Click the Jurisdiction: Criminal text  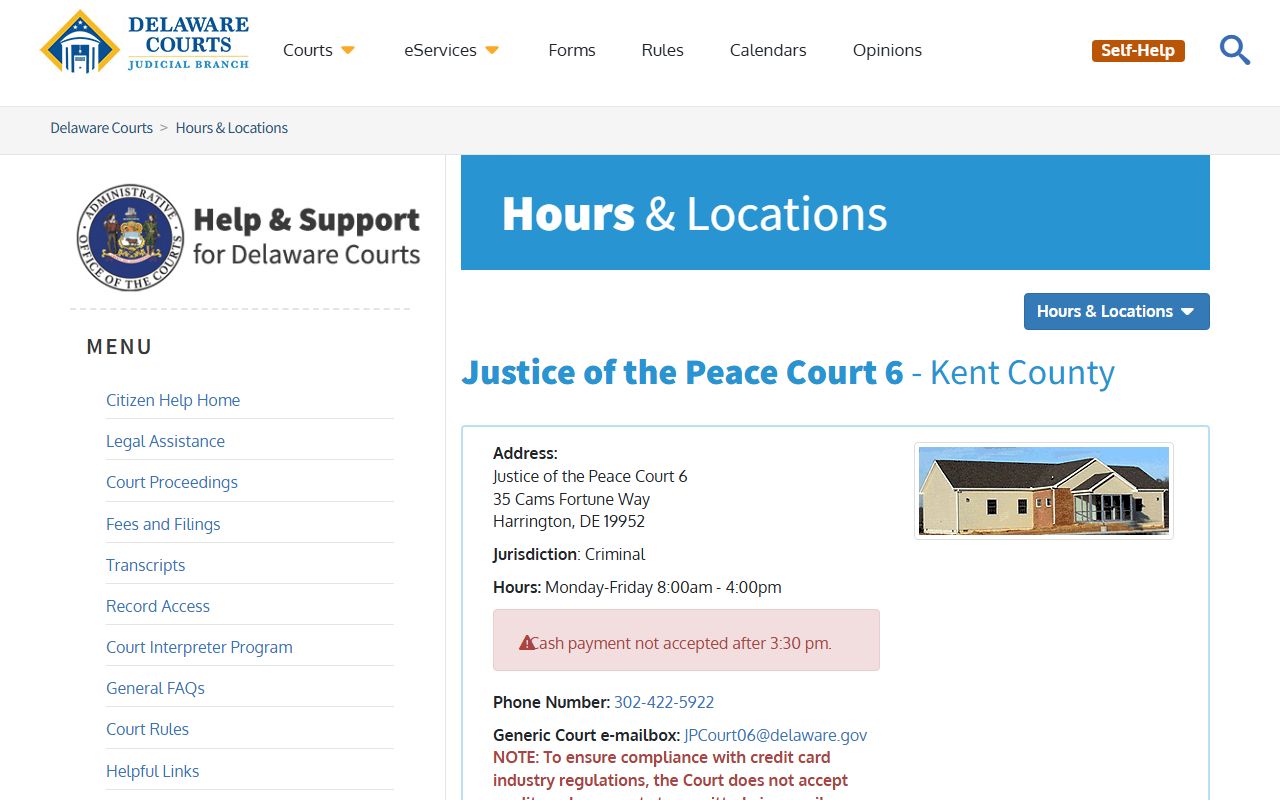[569, 554]
